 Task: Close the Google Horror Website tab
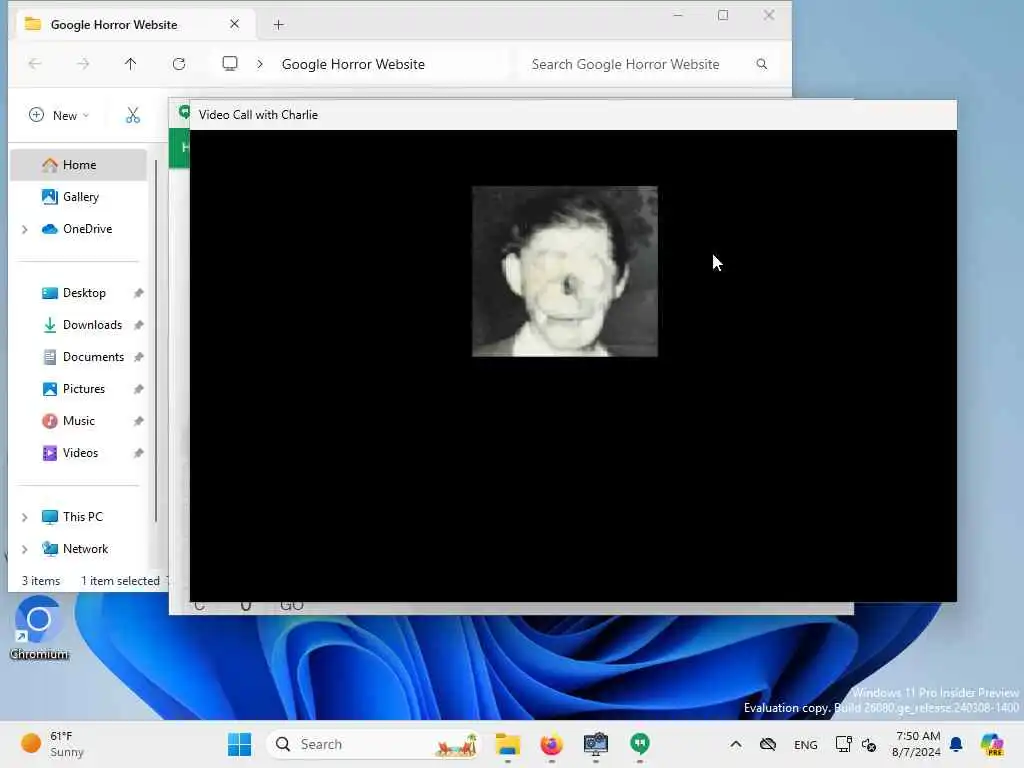234,24
